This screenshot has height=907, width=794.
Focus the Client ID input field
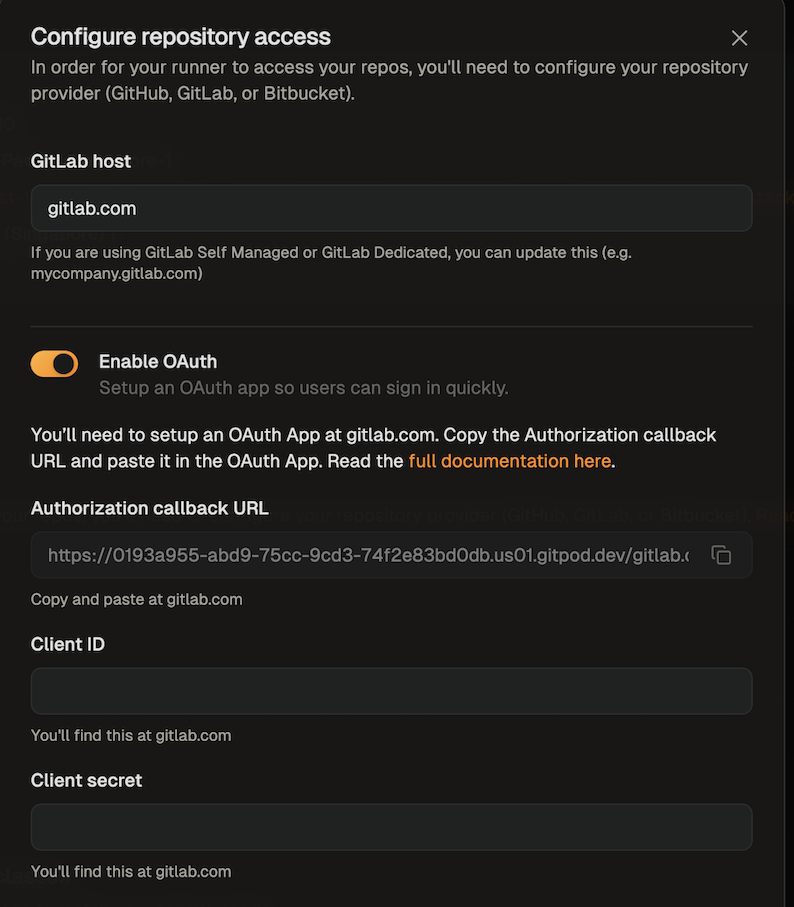click(391, 691)
